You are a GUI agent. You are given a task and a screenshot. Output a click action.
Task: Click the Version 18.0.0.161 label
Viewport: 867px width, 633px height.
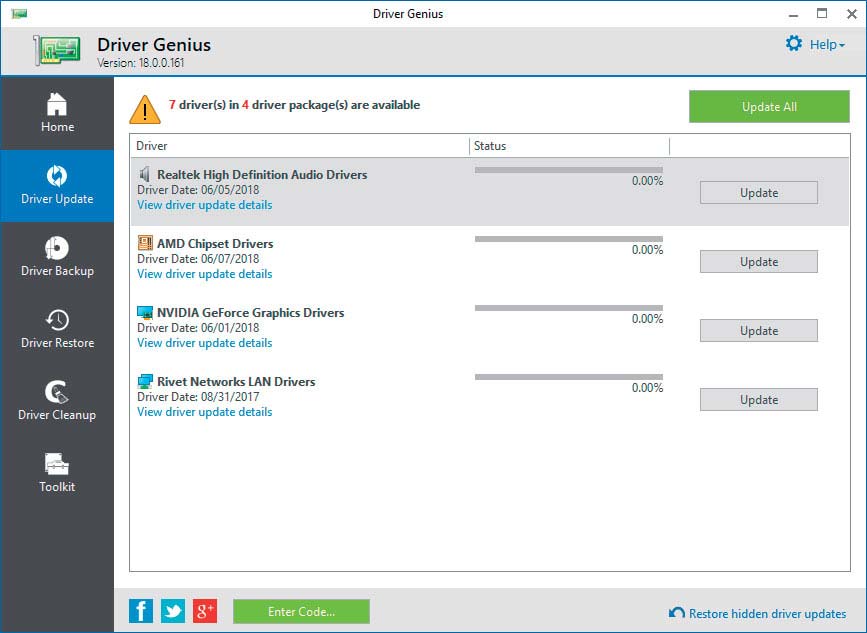pos(141,63)
